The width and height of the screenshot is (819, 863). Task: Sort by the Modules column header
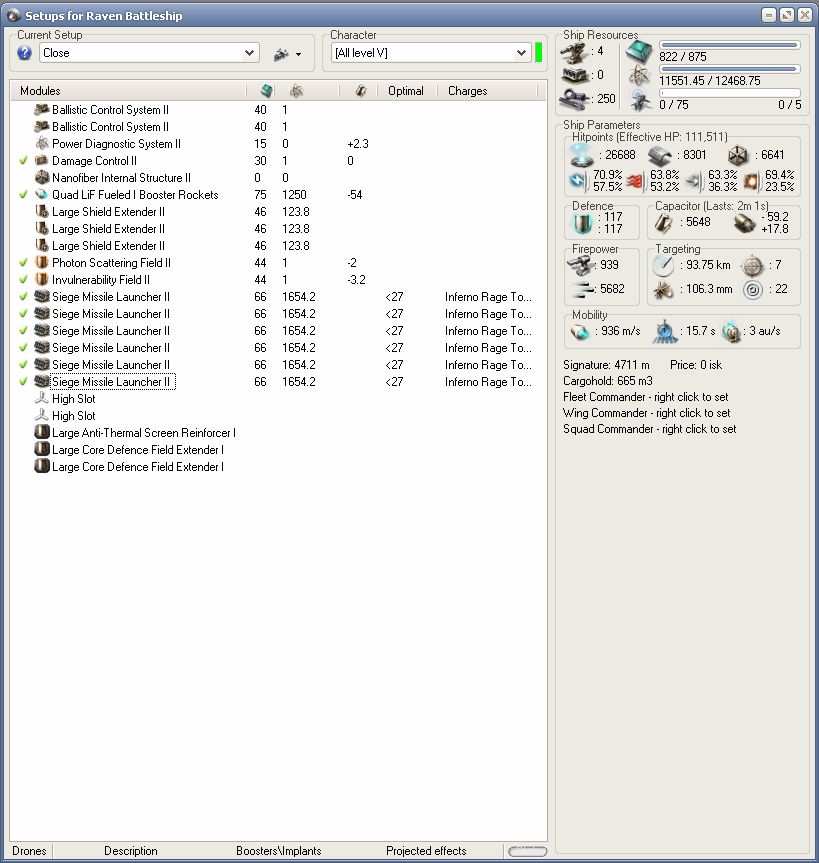(x=40, y=91)
